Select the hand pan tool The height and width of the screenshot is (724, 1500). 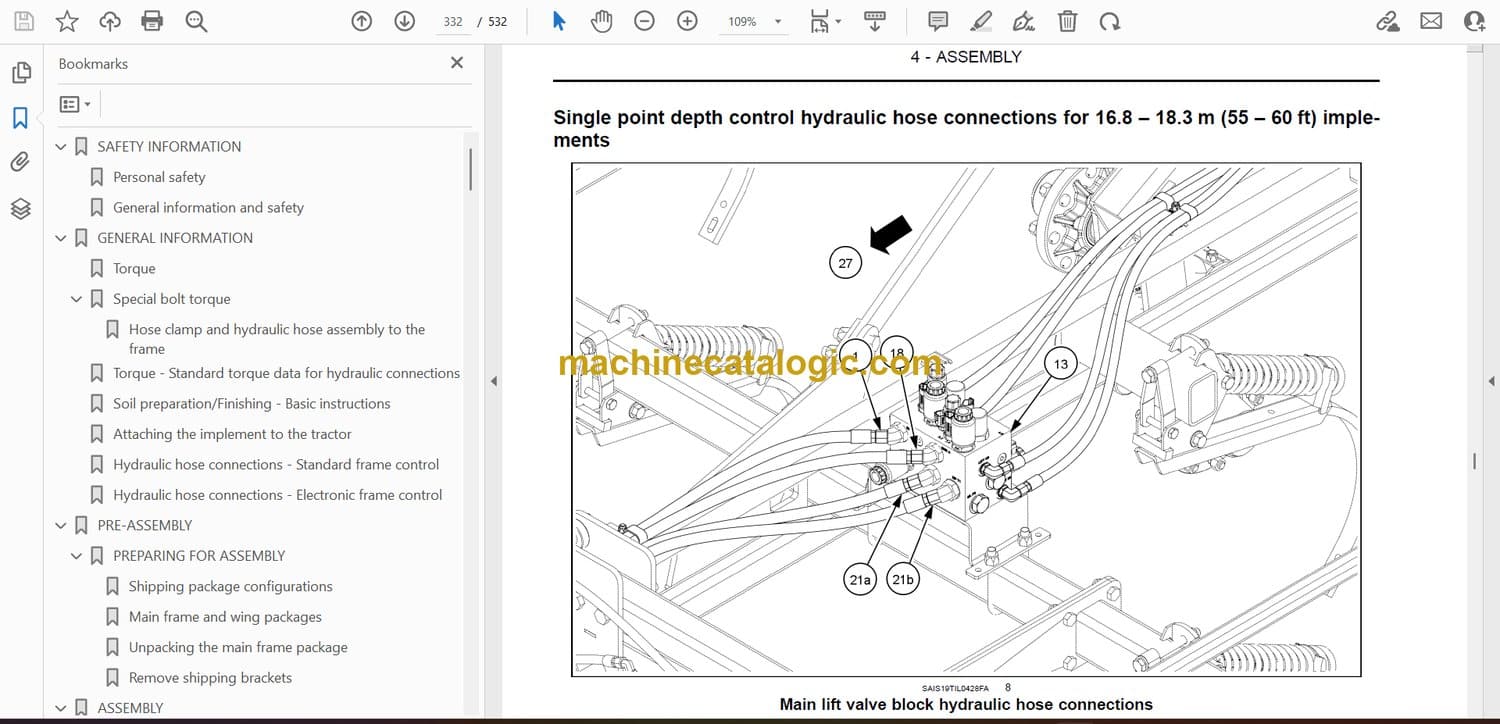tap(601, 21)
